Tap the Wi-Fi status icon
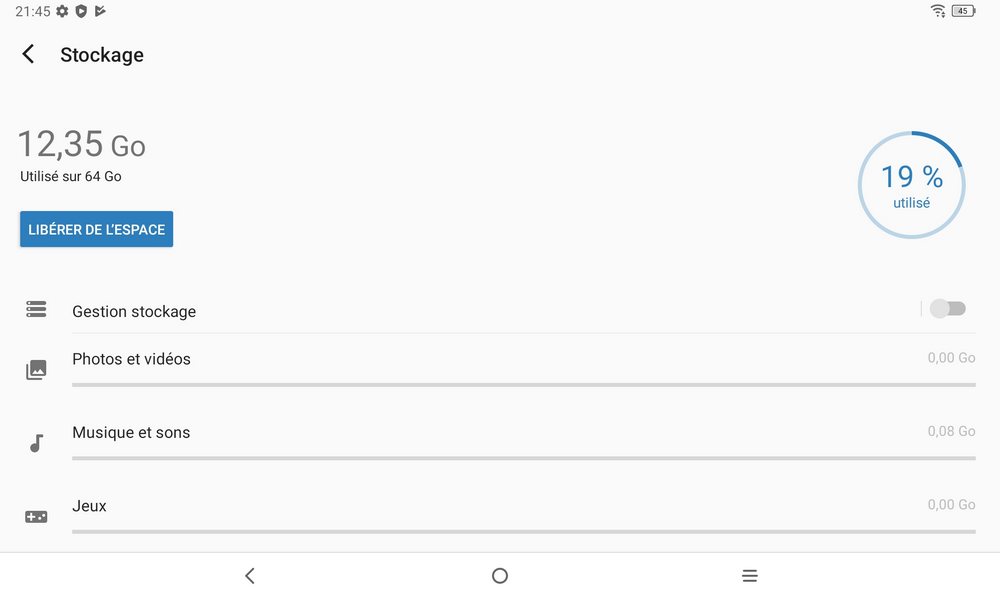The height and width of the screenshot is (600, 1000). click(x=937, y=11)
